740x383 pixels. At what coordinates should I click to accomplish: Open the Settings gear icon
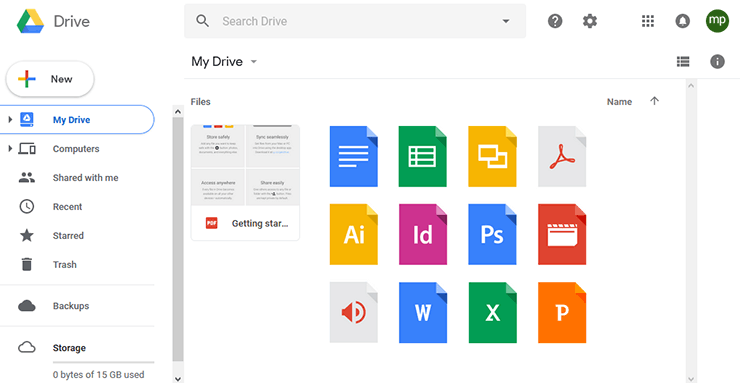(x=590, y=21)
